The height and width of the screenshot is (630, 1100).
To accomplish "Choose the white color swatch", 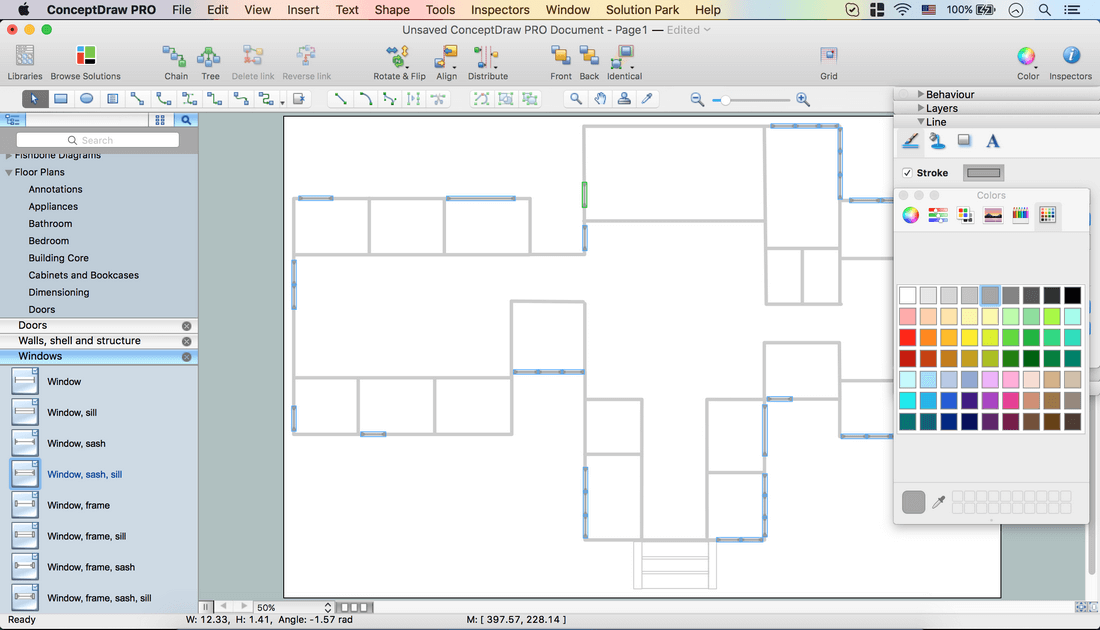I will [907, 295].
